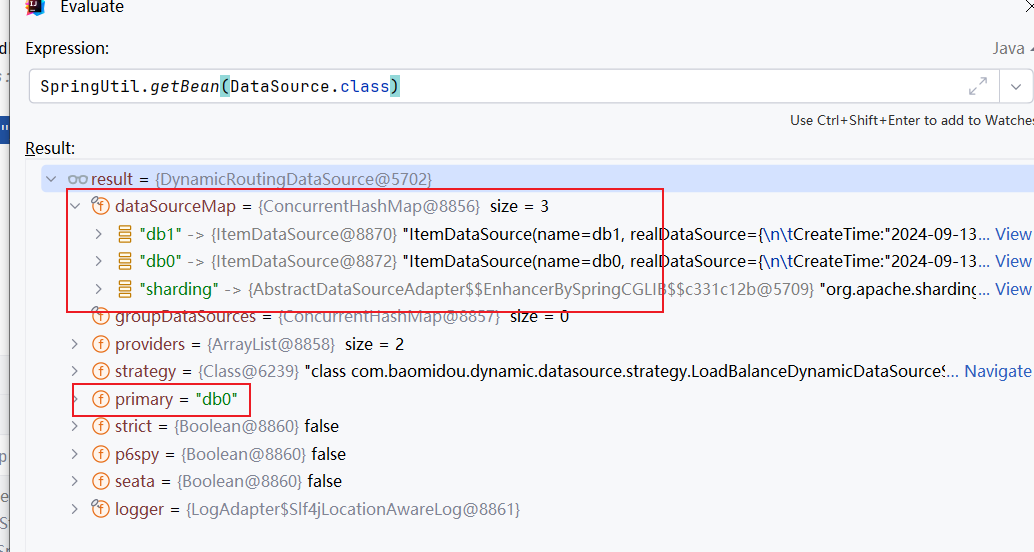Collapse the dataSourceMap node

[x=75, y=206]
